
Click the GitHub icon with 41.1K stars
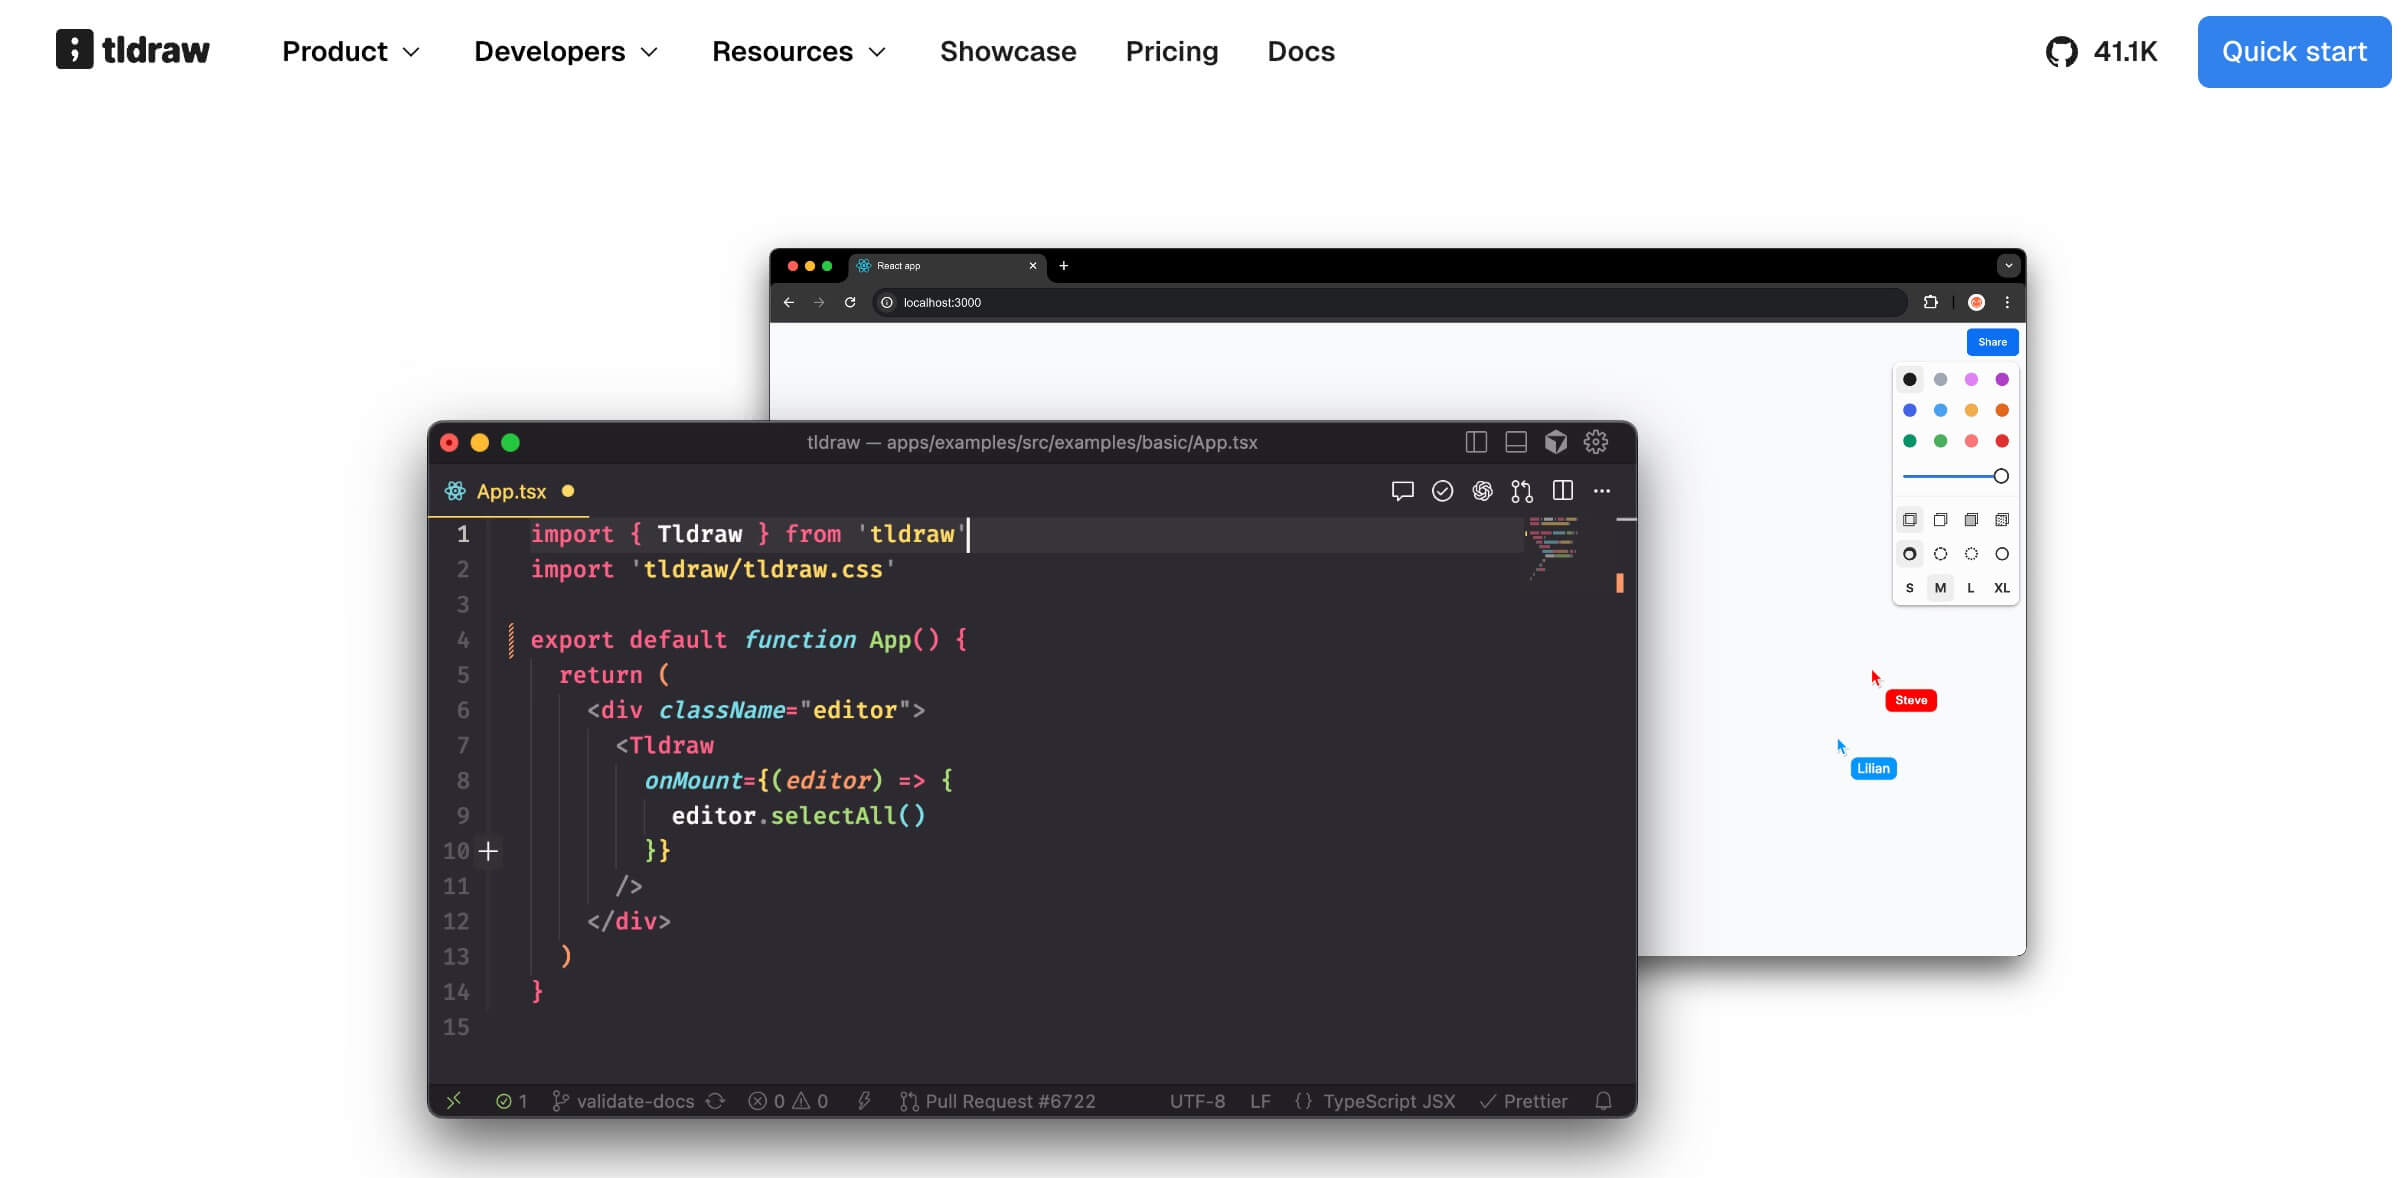[2062, 52]
